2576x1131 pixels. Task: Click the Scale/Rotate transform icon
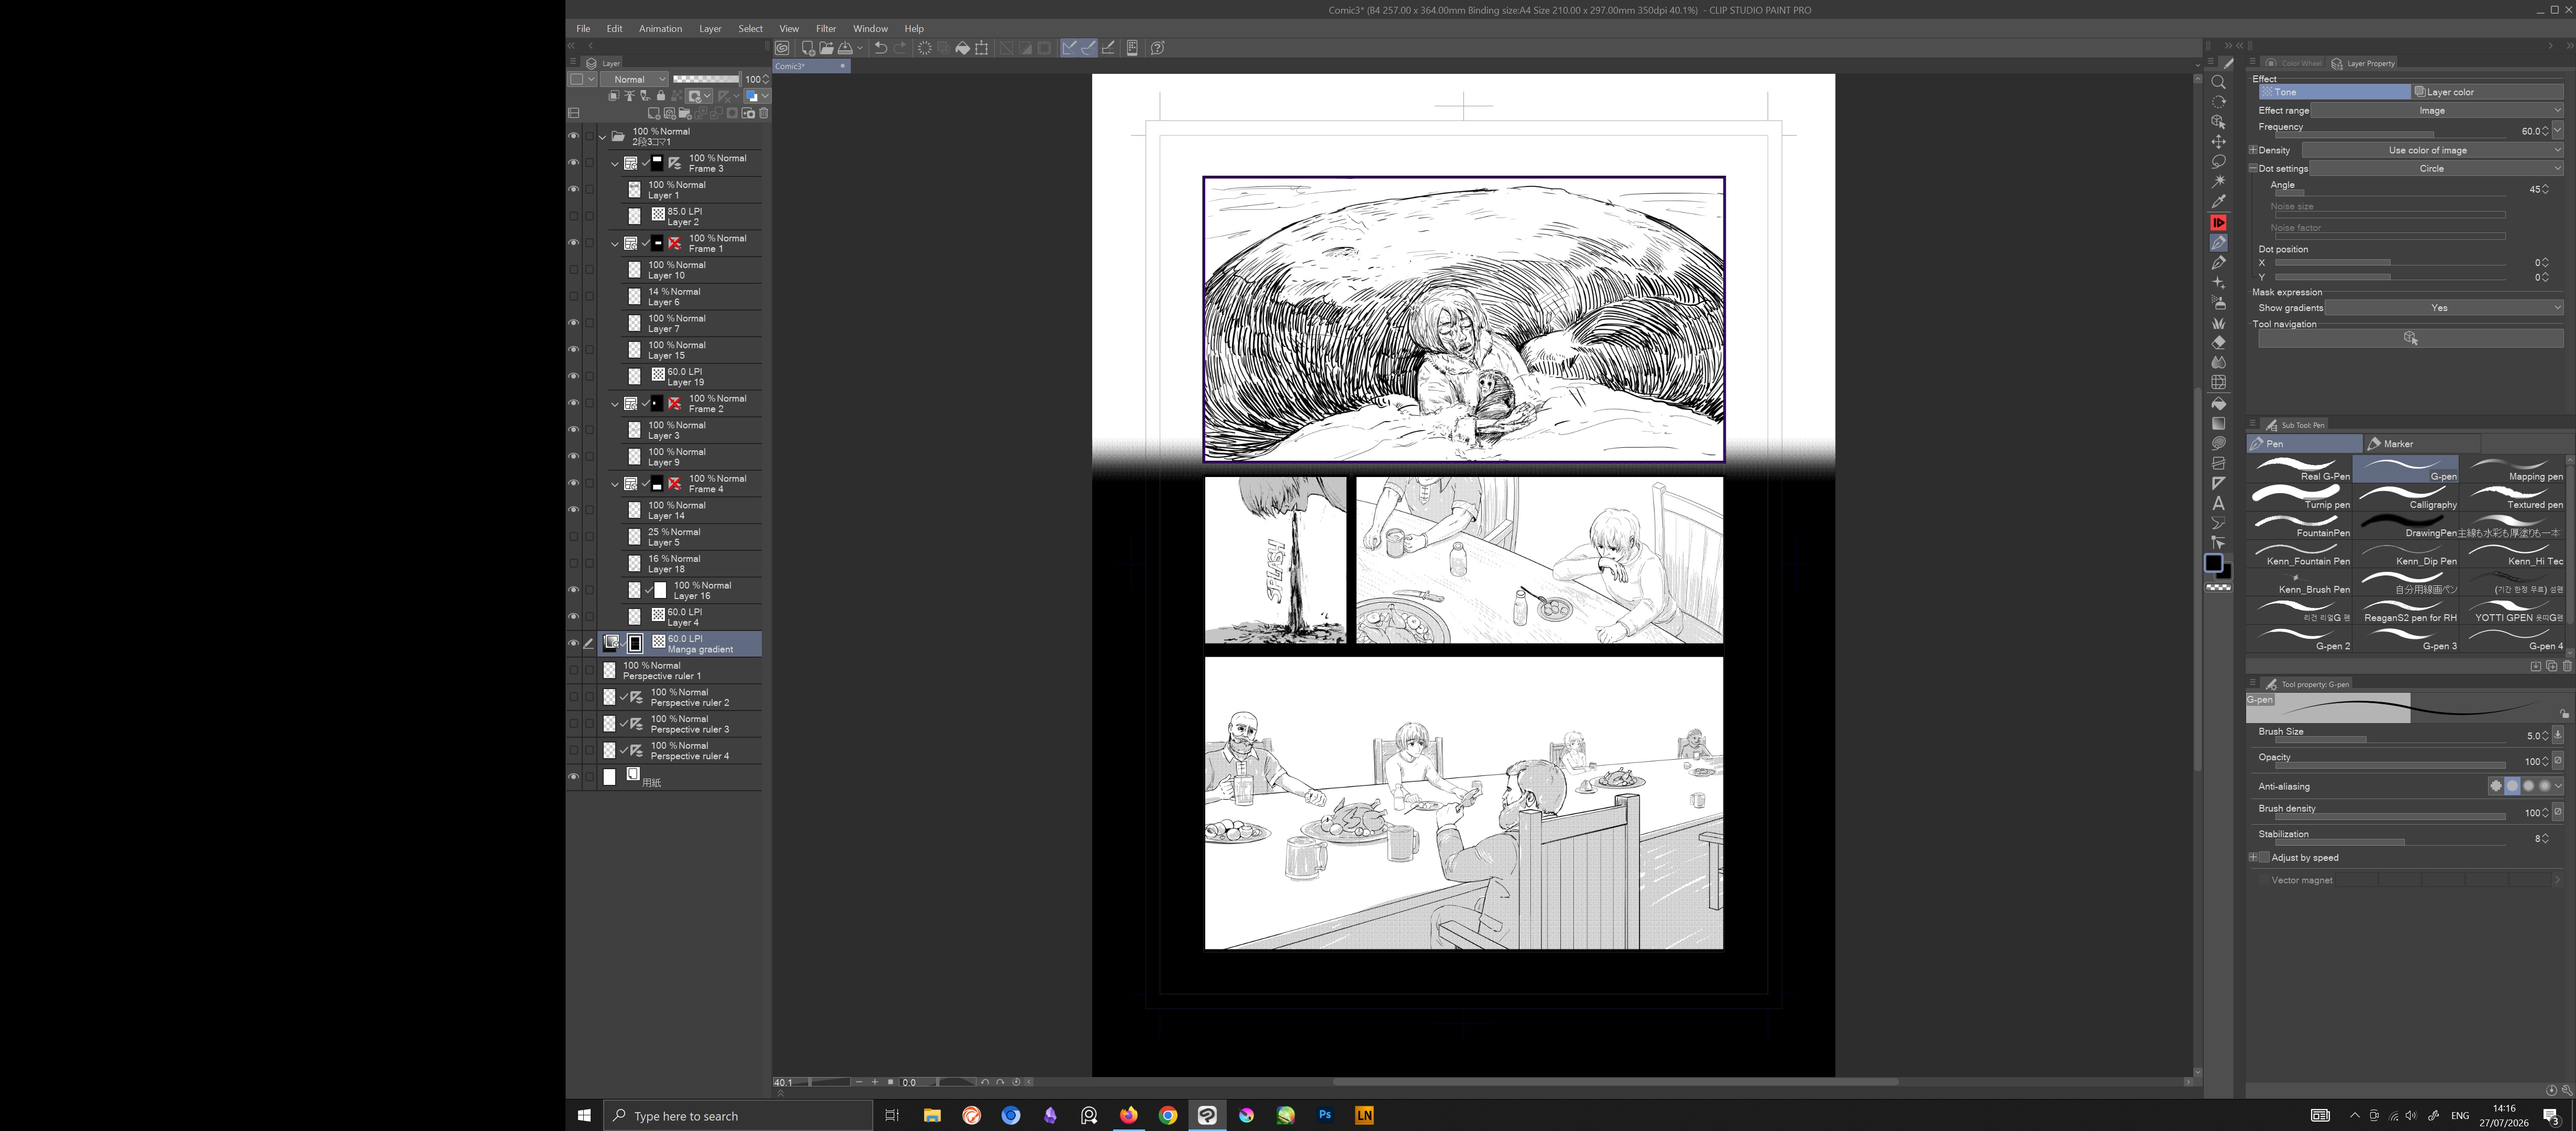click(x=981, y=48)
